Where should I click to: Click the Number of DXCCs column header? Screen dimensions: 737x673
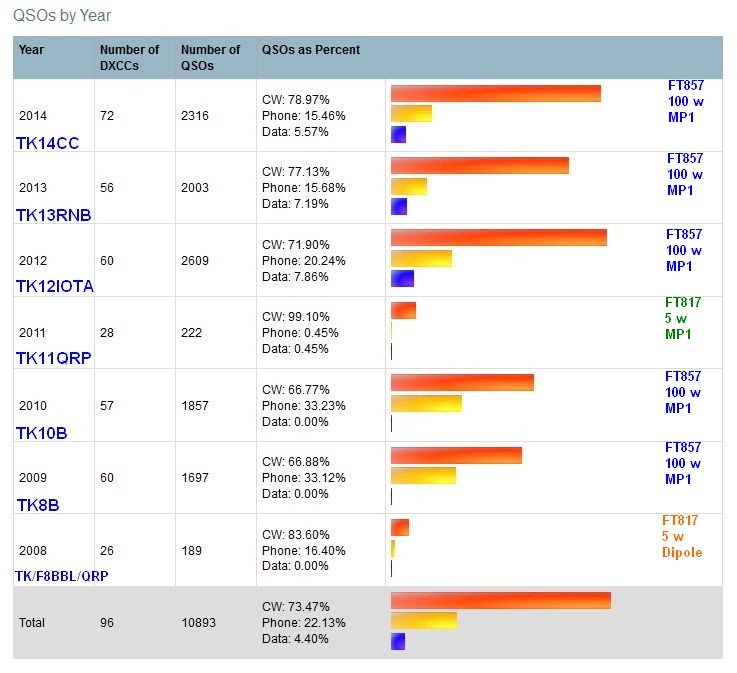pyautogui.click(x=129, y=57)
